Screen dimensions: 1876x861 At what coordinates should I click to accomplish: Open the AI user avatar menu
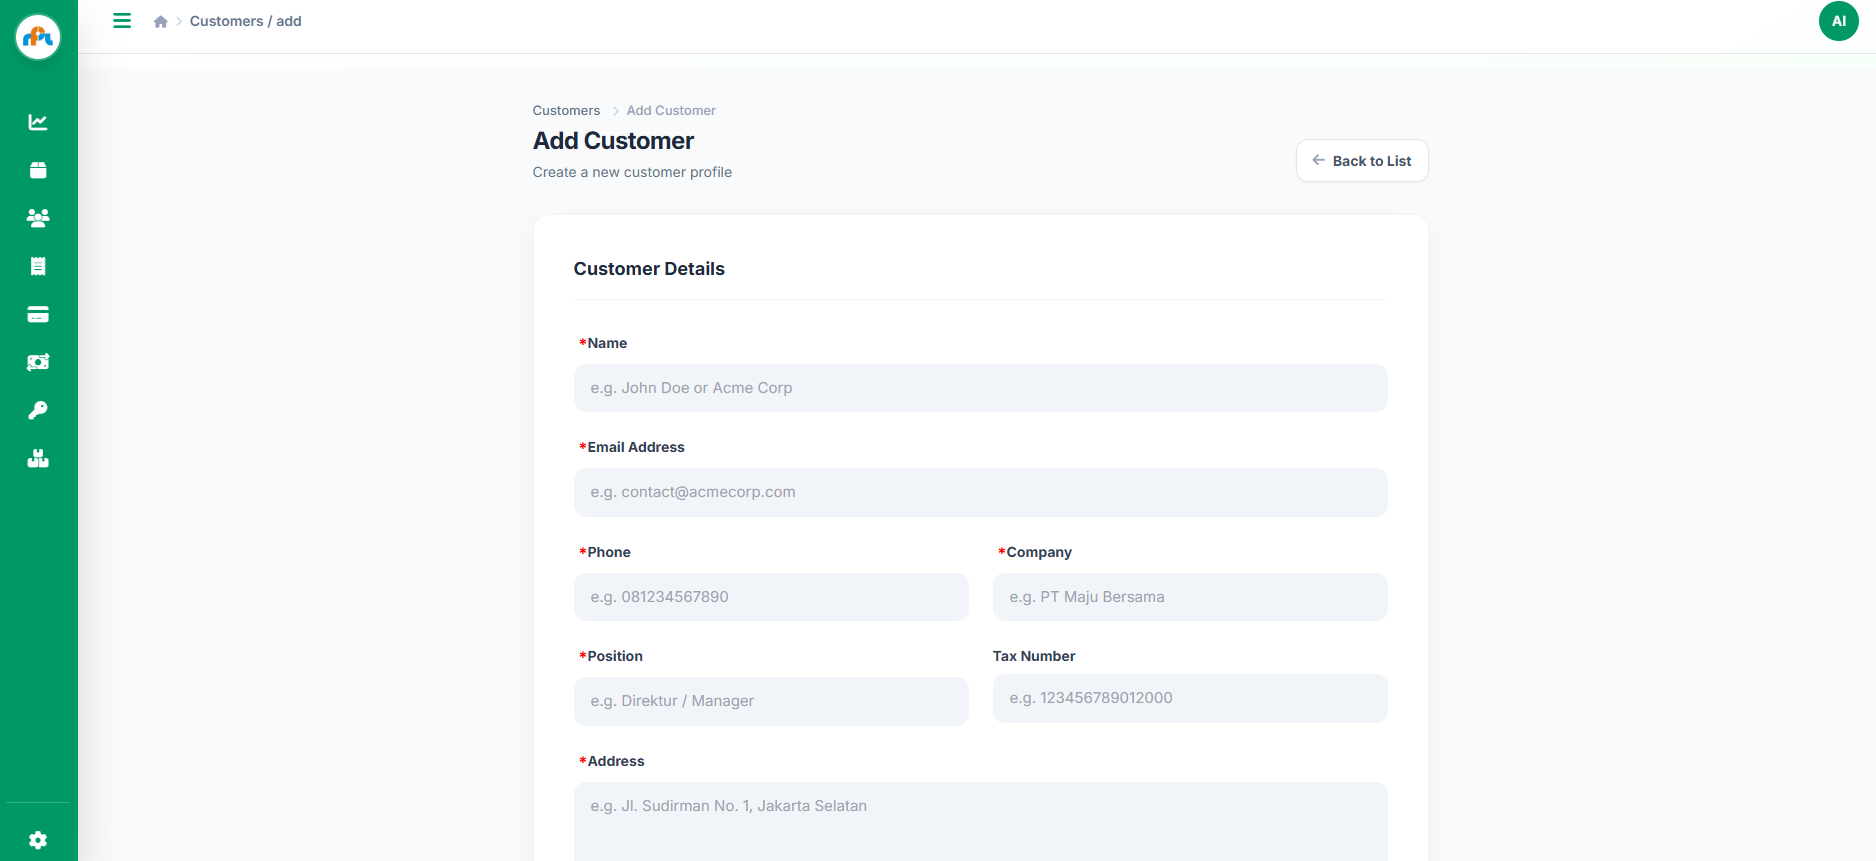click(x=1838, y=21)
